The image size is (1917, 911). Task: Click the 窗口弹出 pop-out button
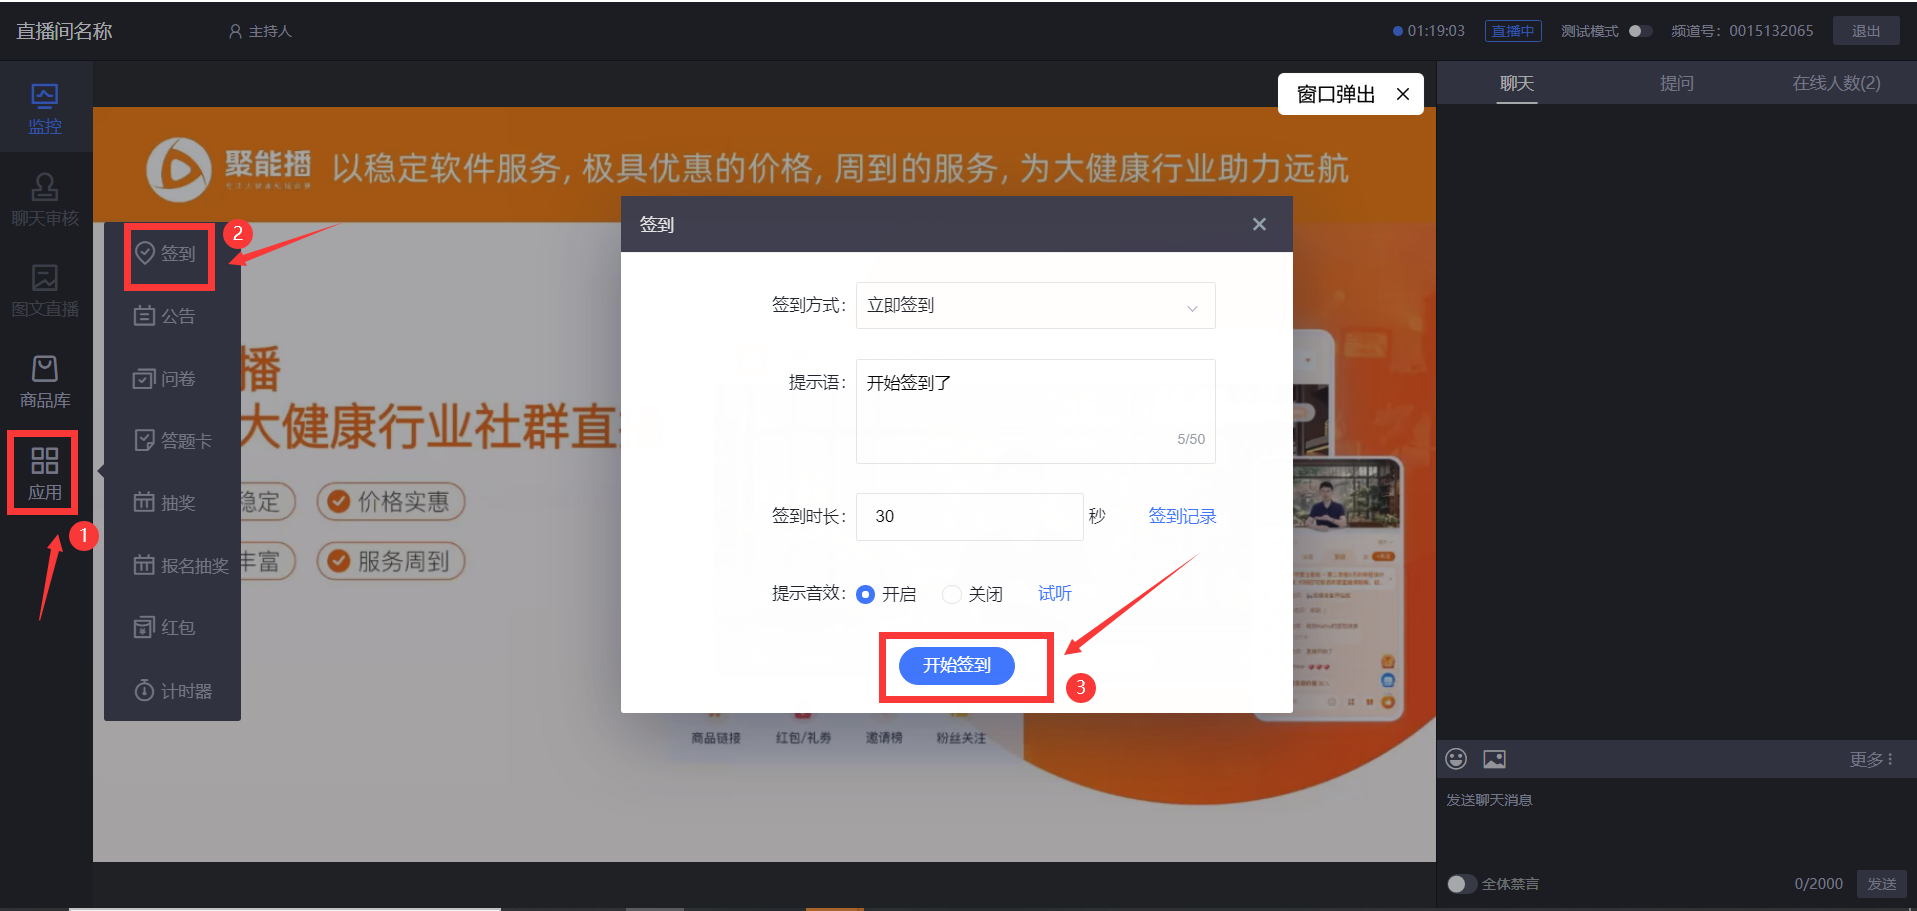tap(1336, 94)
